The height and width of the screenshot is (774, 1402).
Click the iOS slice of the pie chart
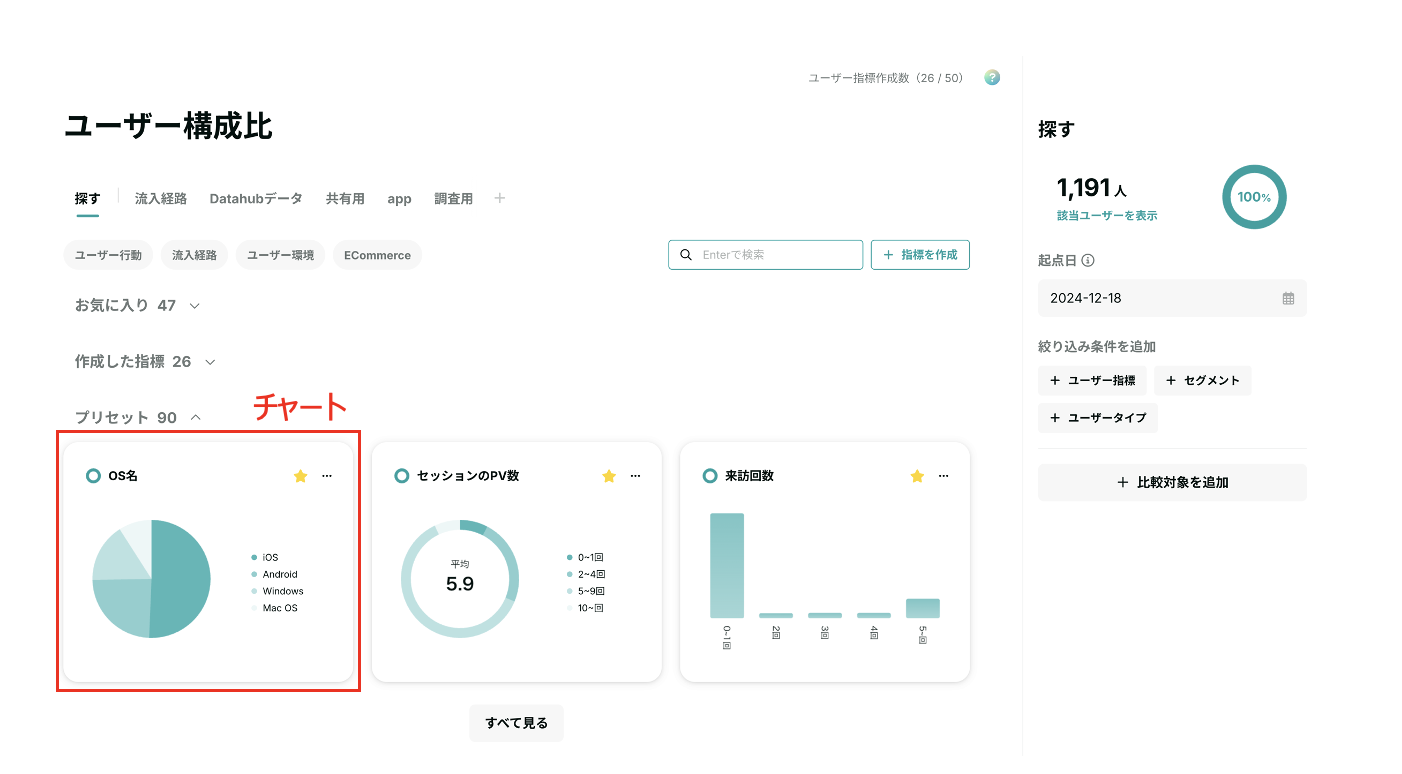tap(182, 578)
